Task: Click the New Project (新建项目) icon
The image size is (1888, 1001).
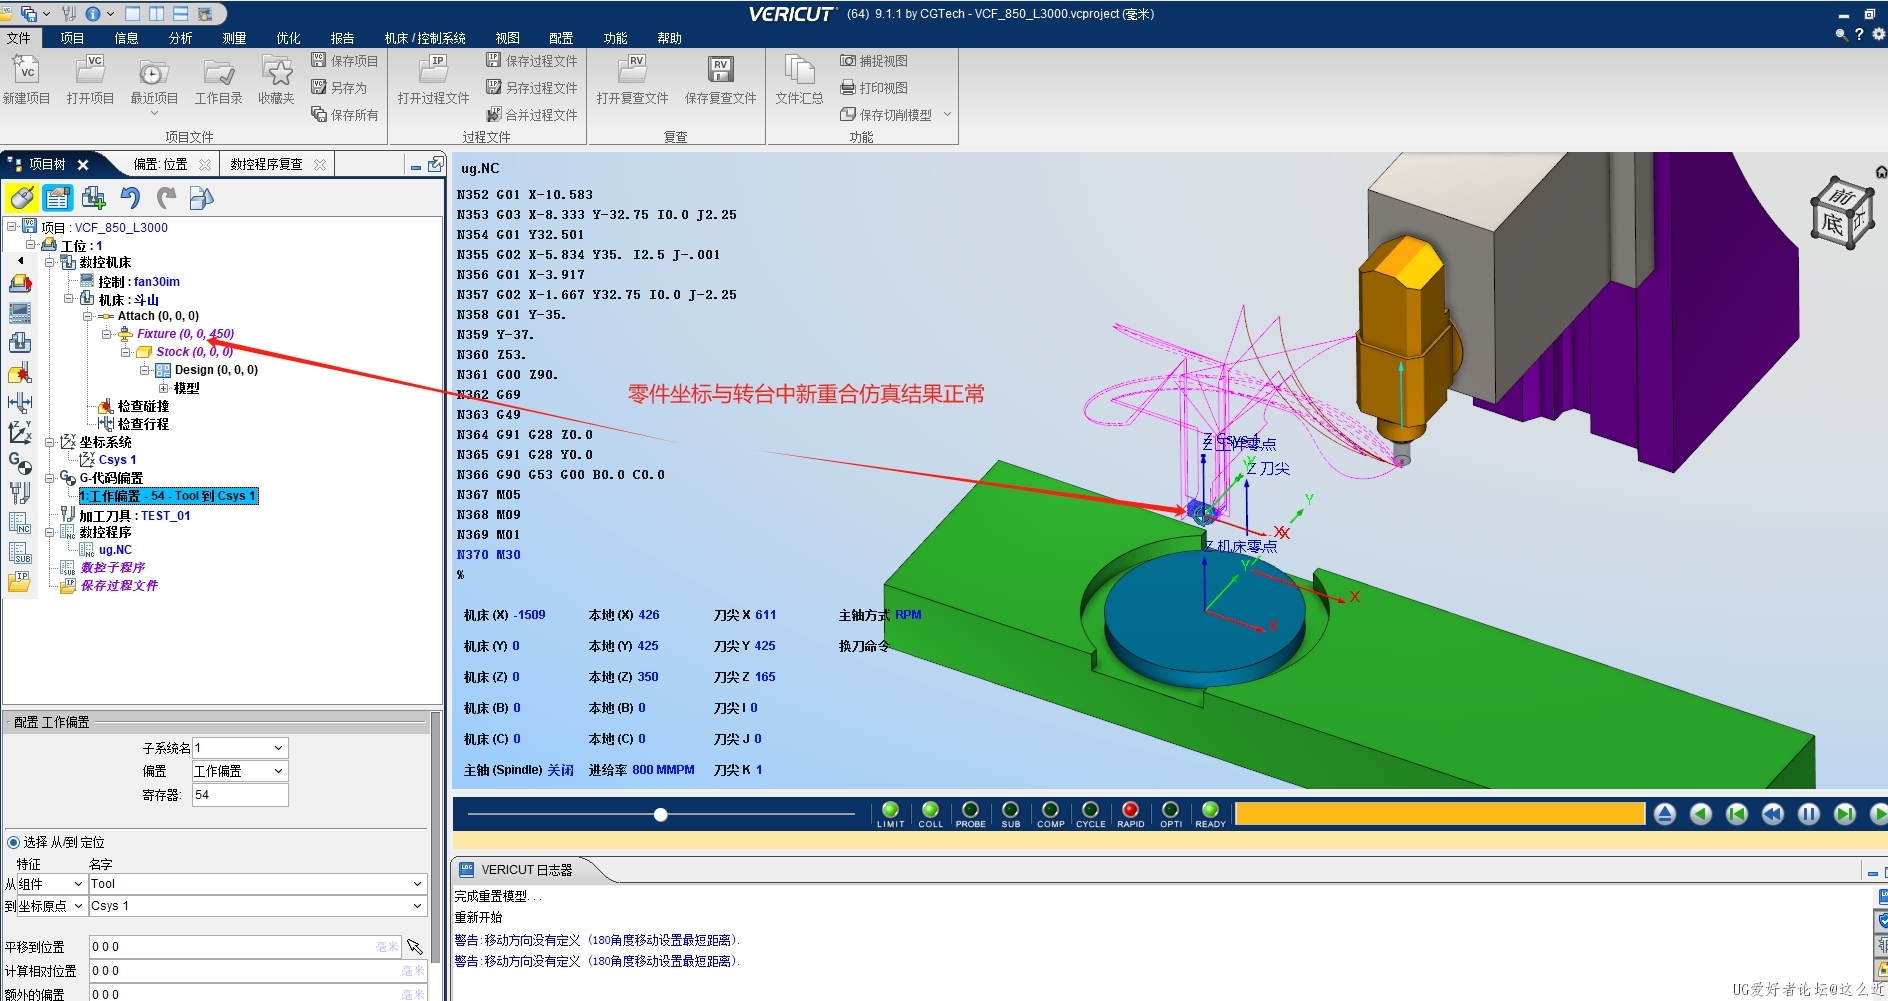Action: [x=26, y=71]
